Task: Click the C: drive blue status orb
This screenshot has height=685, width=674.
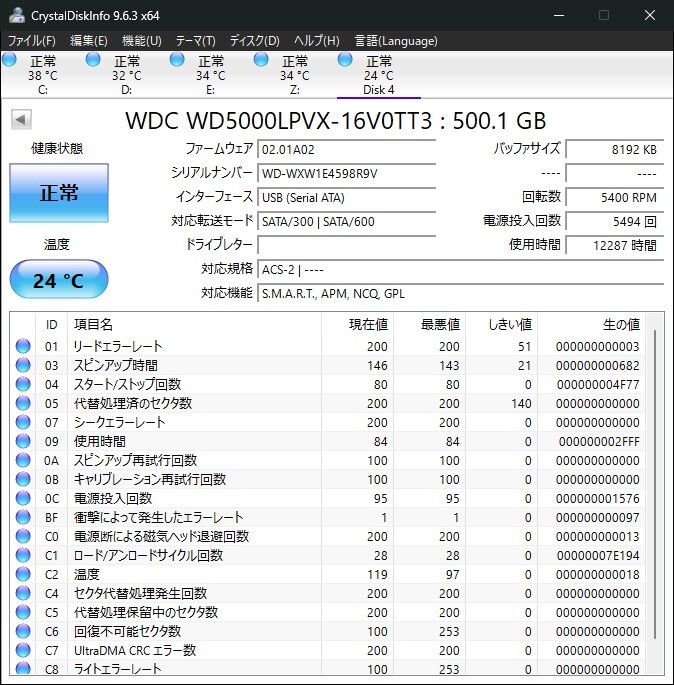Action: pos(9,59)
